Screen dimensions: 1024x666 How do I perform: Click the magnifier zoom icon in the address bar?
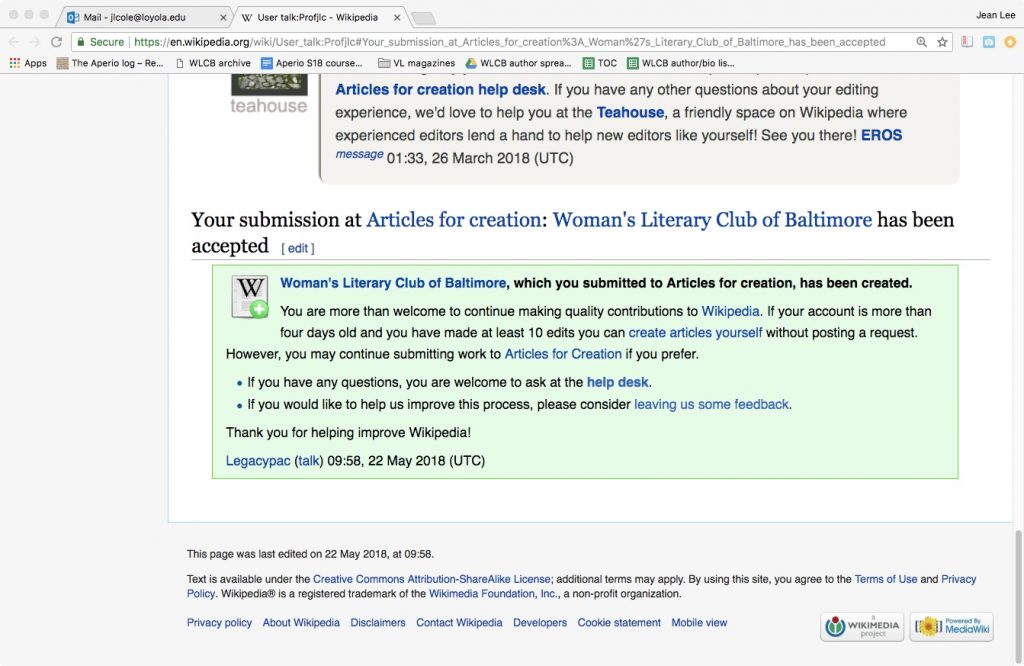click(921, 43)
